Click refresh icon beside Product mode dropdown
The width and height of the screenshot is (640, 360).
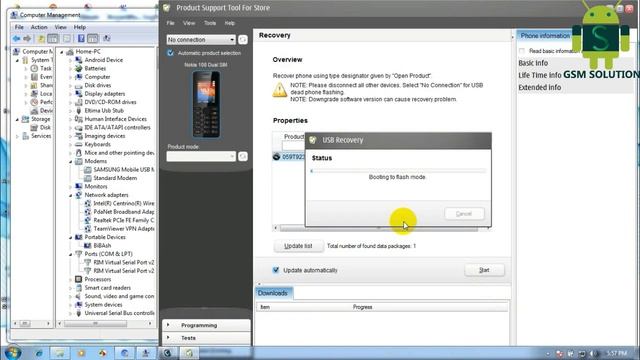click(x=243, y=156)
